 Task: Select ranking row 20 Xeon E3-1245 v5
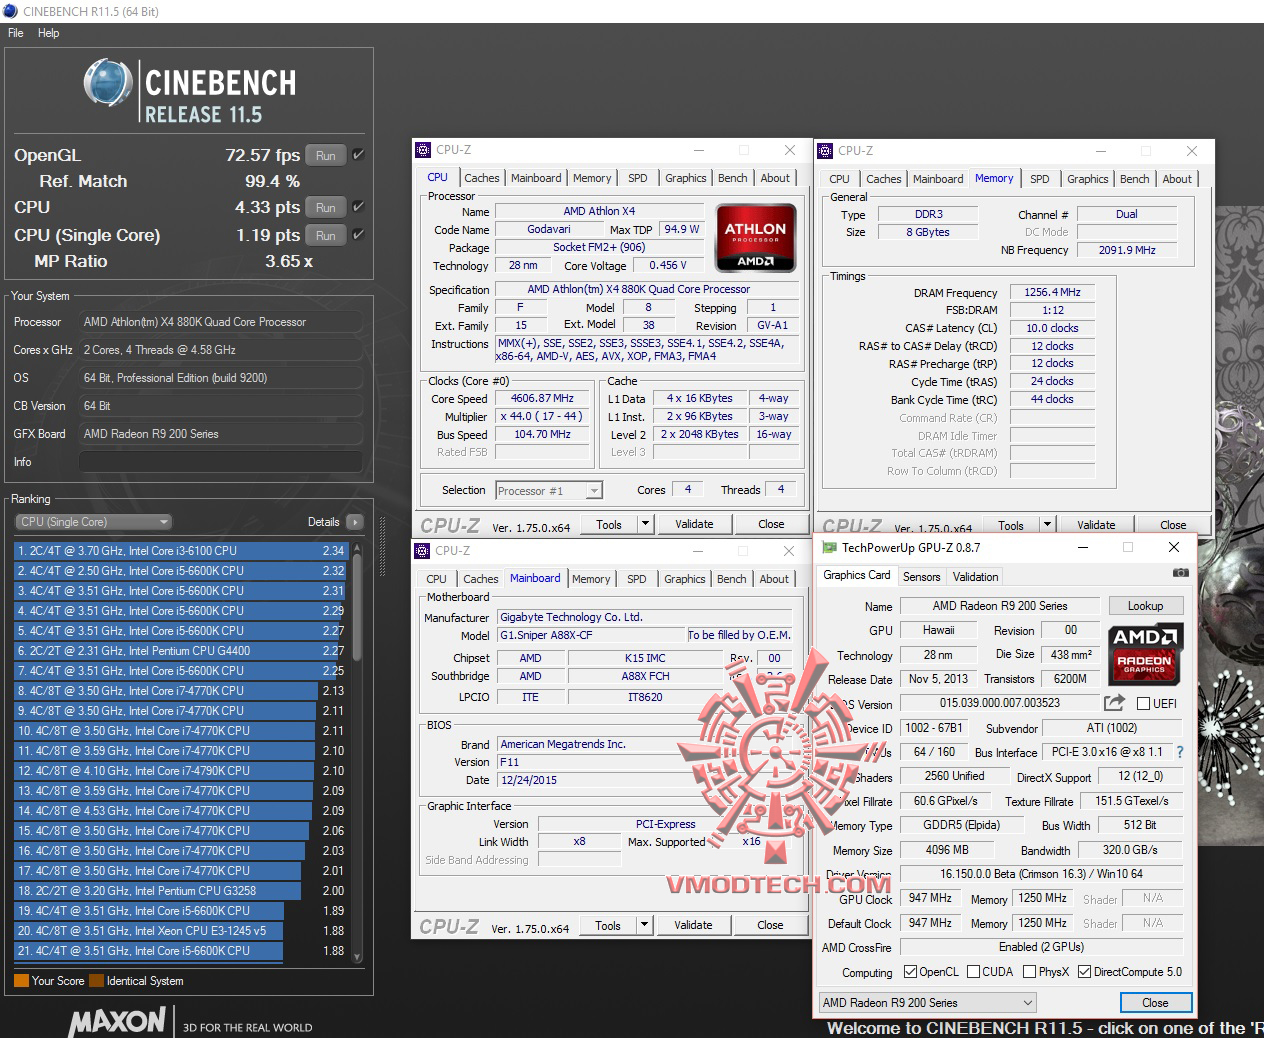pos(181,931)
